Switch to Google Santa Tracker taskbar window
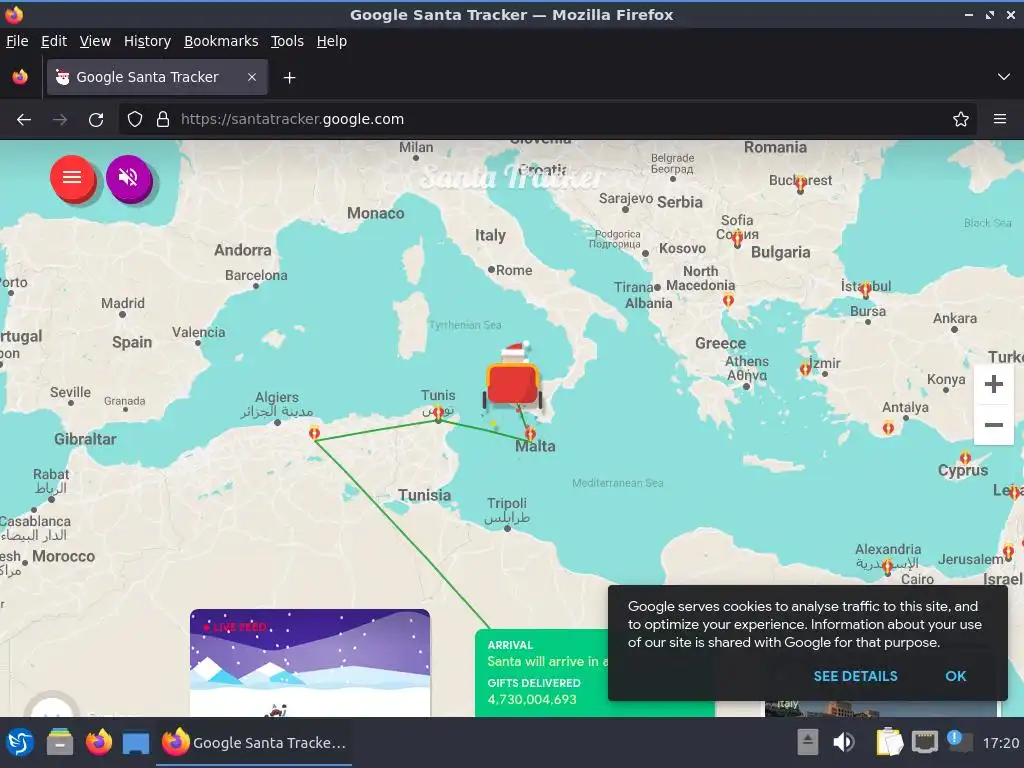The image size is (1024, 768). click(255, 743)
